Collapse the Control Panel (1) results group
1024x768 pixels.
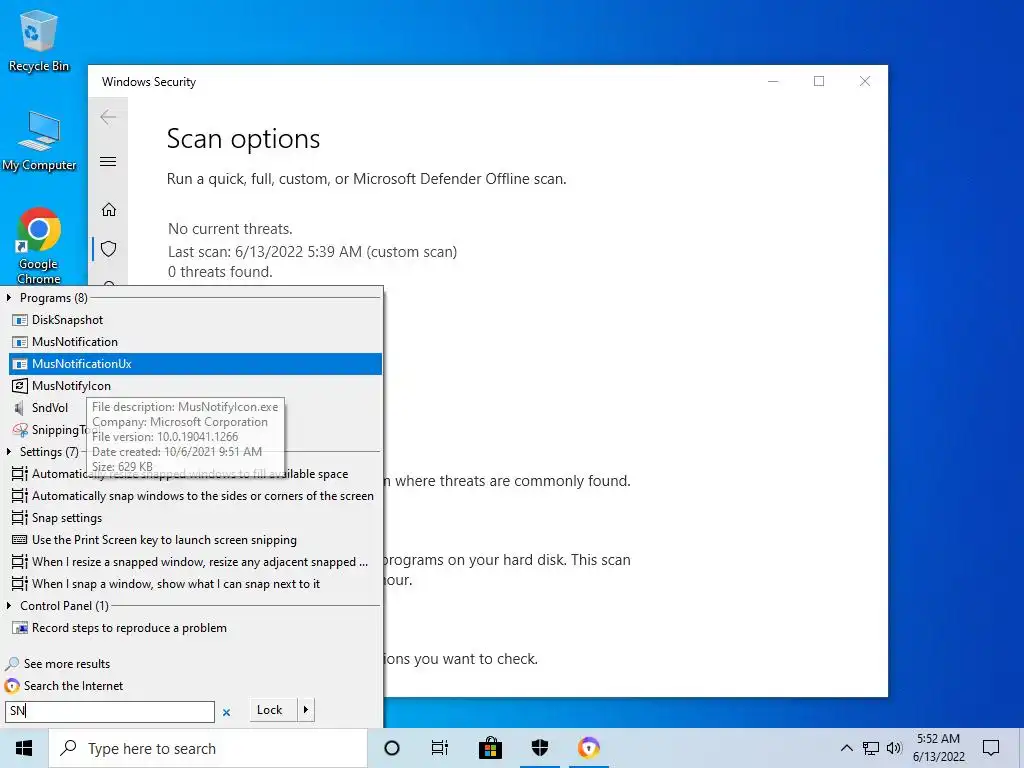[x=8, y=606]
